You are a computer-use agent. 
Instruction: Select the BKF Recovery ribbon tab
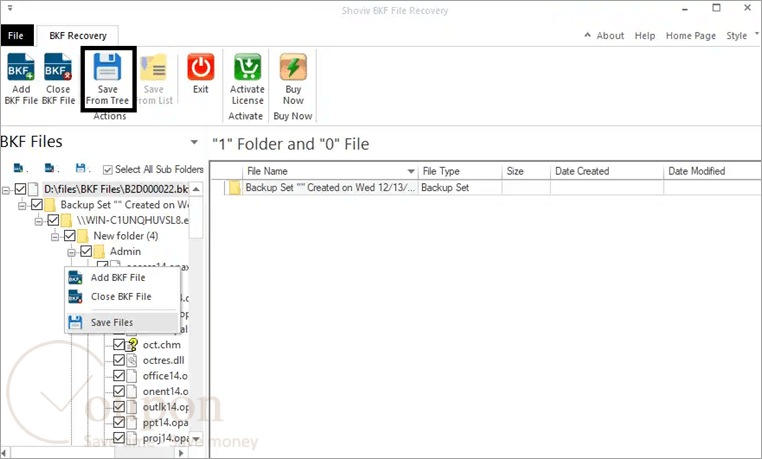click(78, 36)
